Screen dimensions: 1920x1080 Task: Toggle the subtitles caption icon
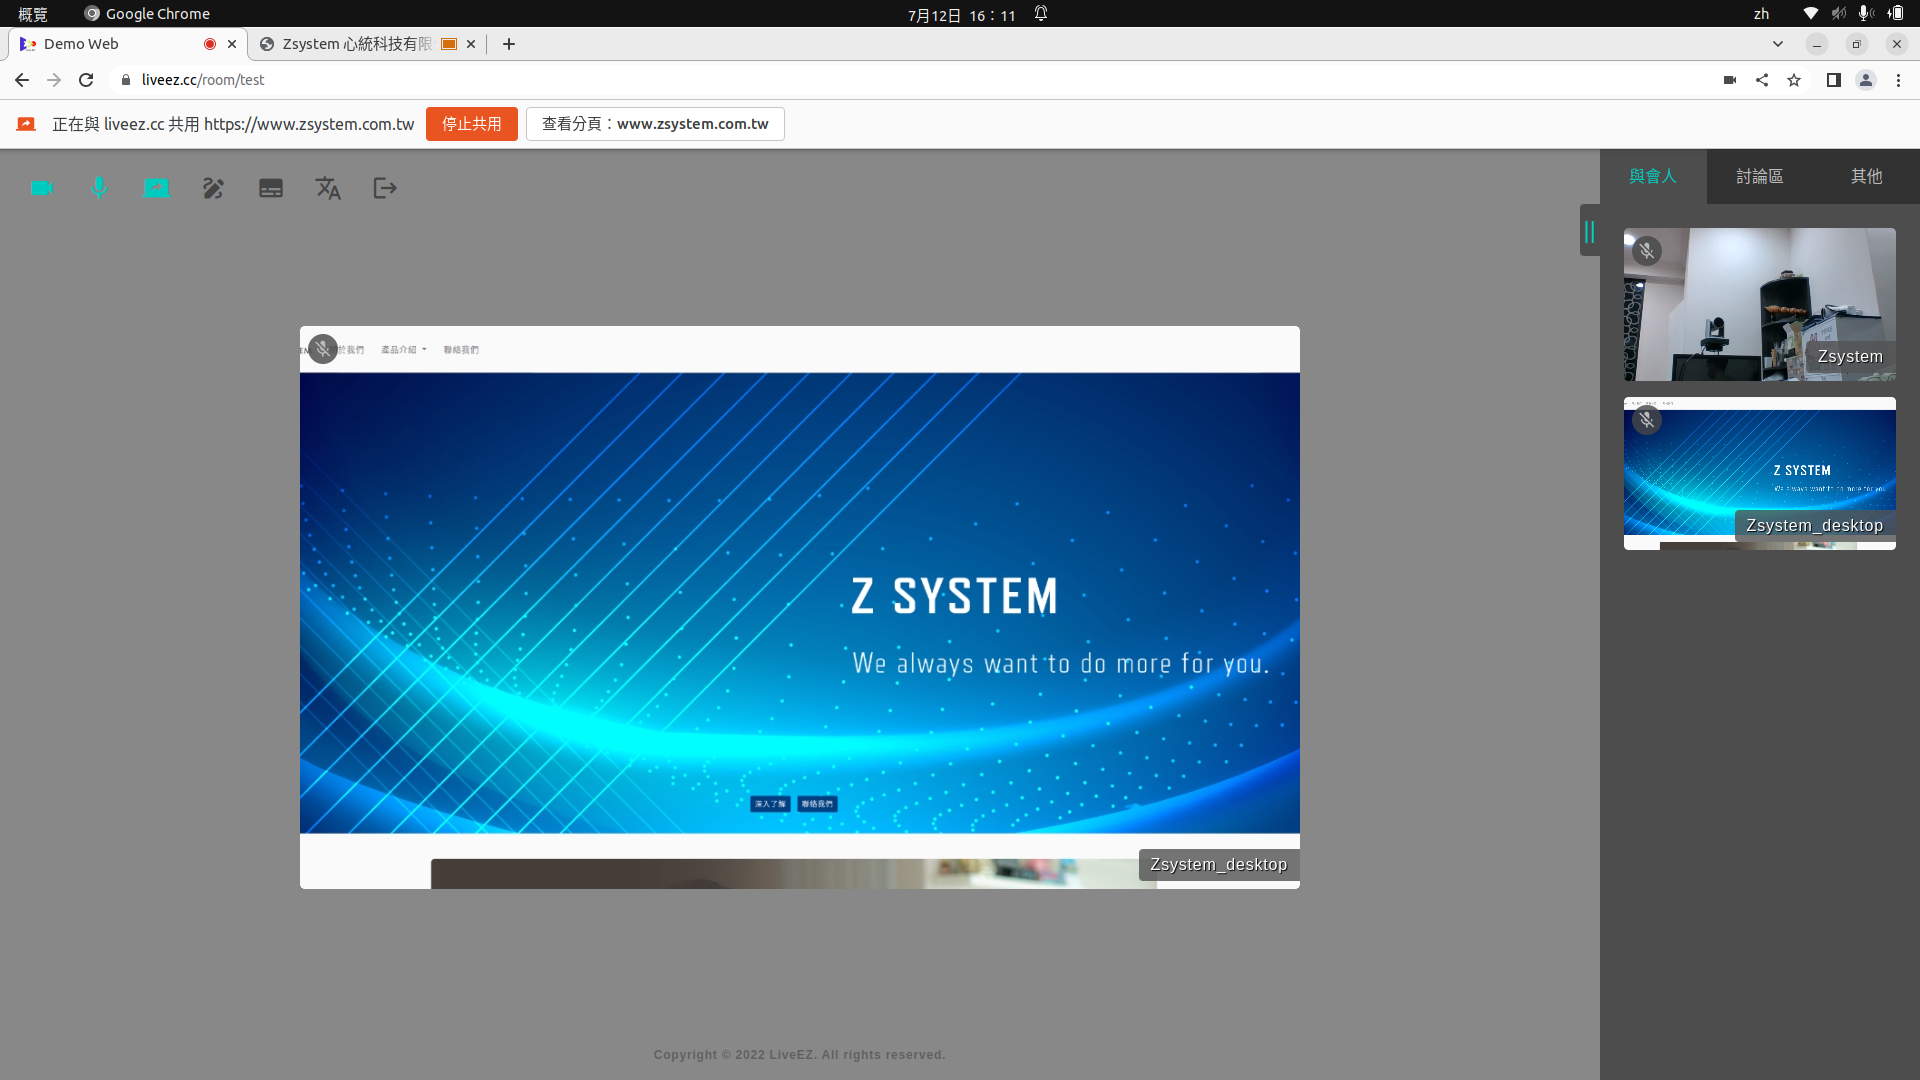pos(271,188)
